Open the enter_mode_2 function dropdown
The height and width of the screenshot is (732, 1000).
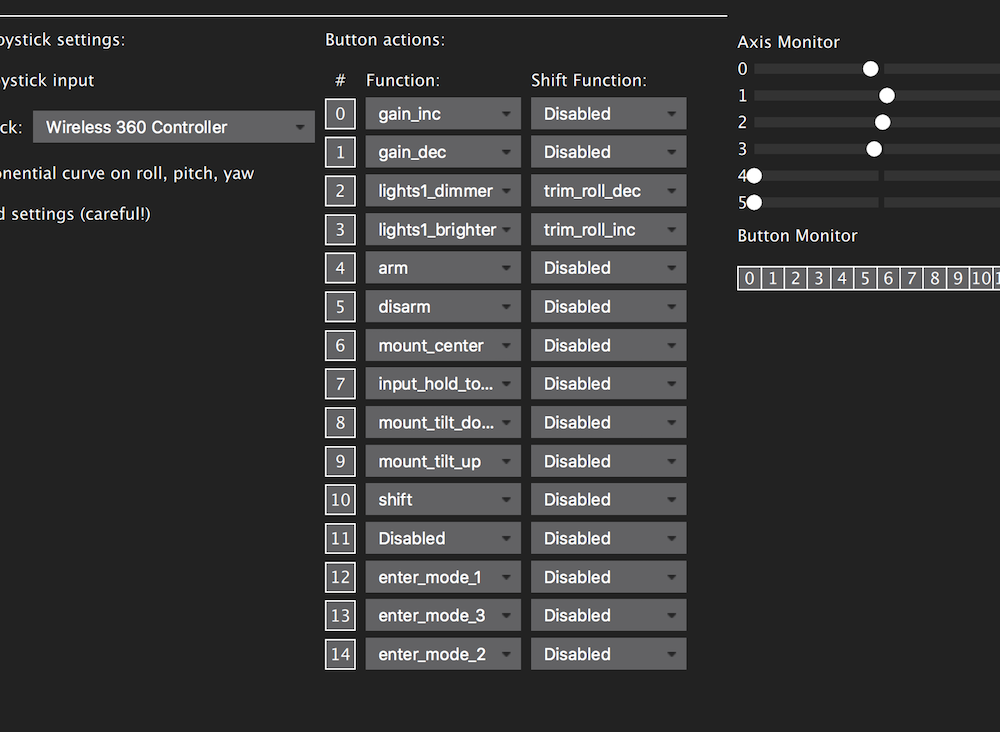pos(443,654)
